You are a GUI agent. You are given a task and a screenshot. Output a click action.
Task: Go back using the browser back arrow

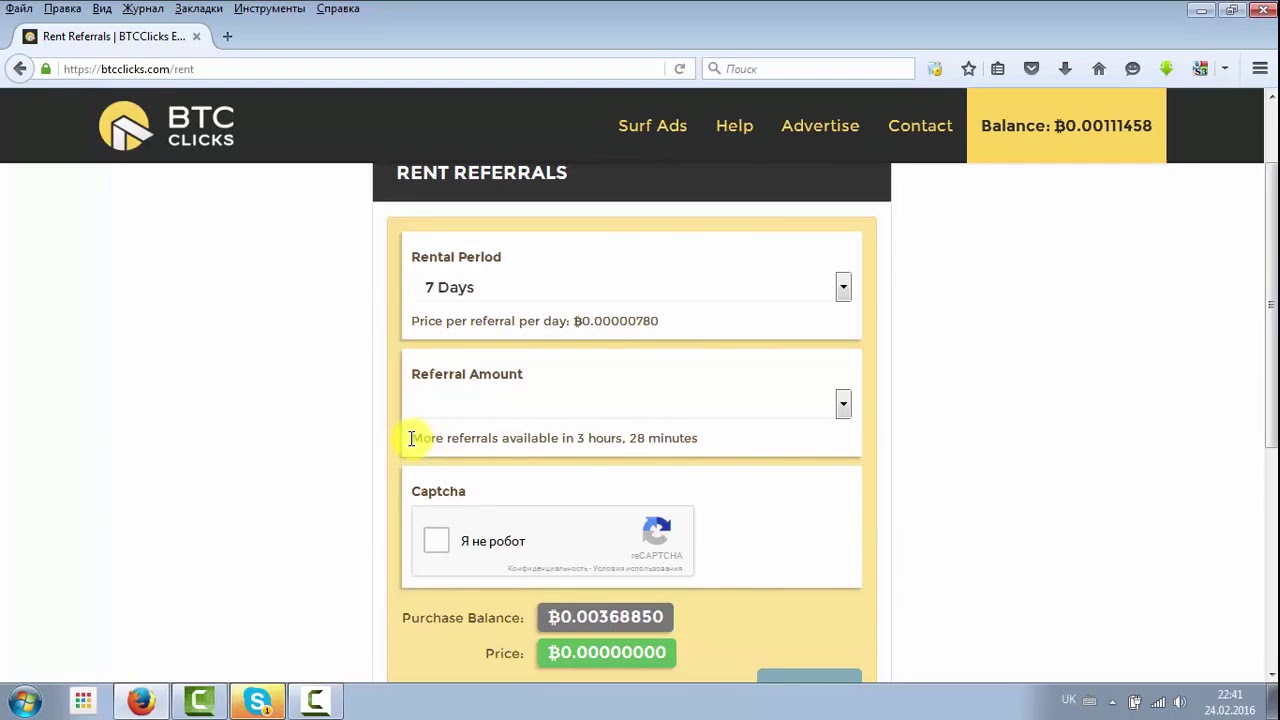tap(20, 68)
